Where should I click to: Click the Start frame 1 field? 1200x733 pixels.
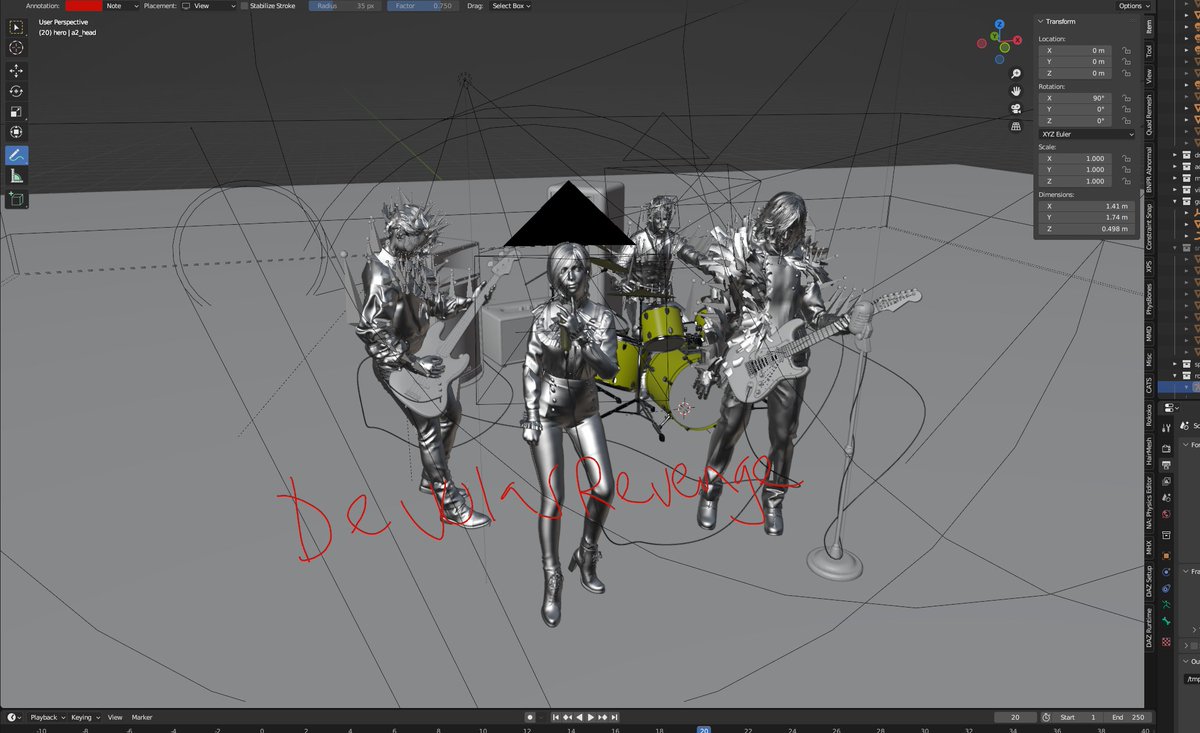[1078, 717]
